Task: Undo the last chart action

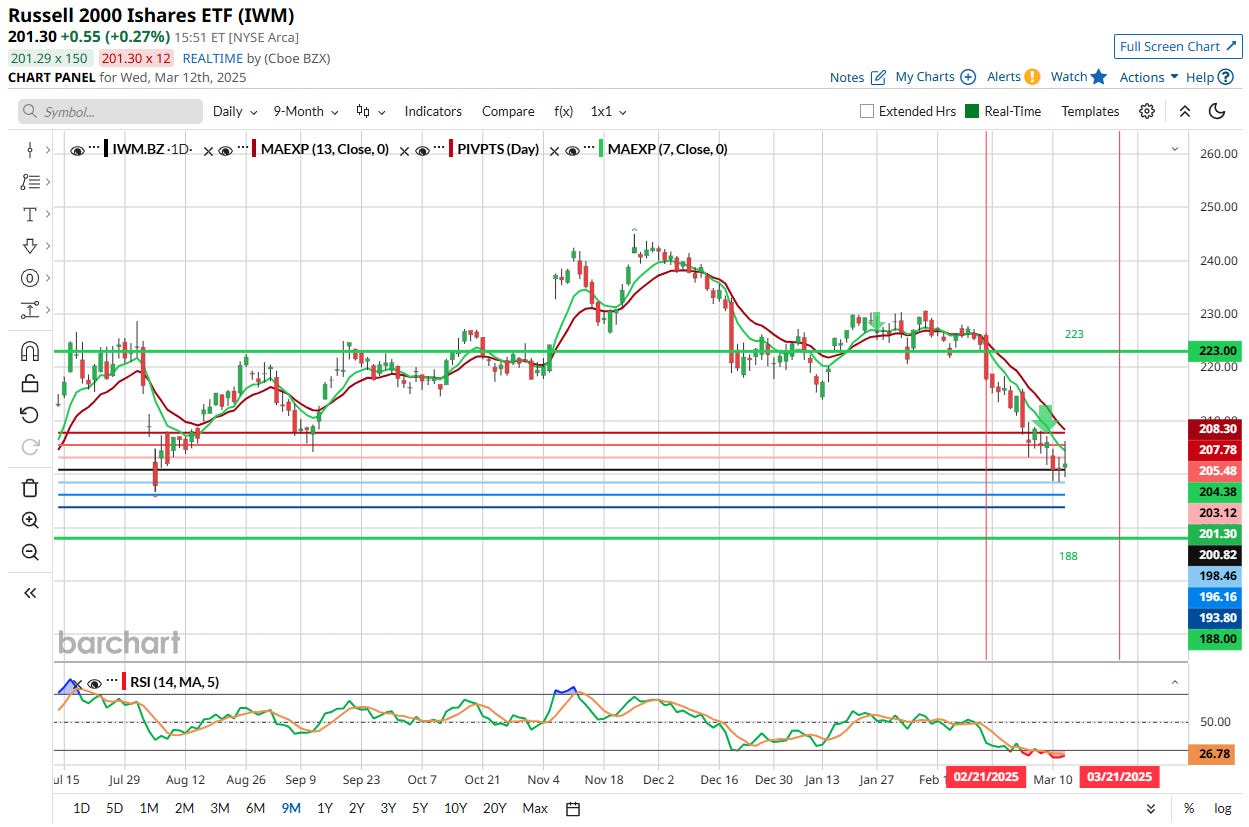Action: (30, 415)
